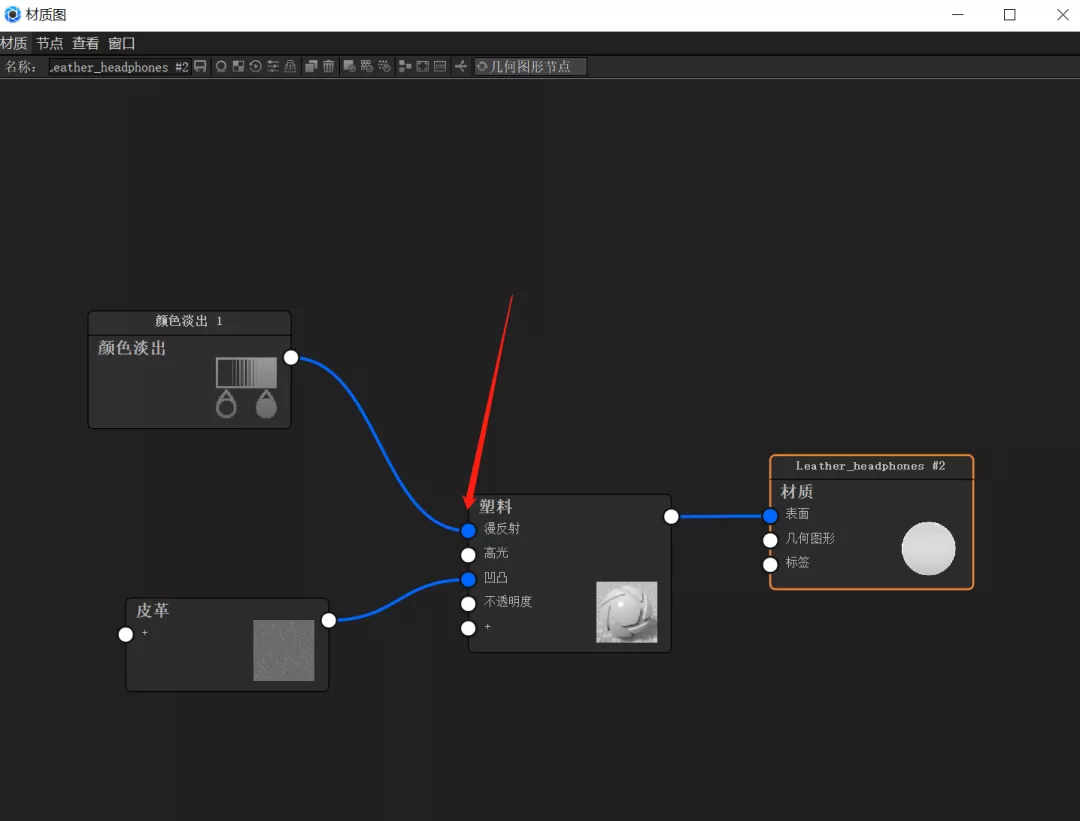Open the 材质 menu
This screenshot has width=1080, height=821.
tap(14, 43)
